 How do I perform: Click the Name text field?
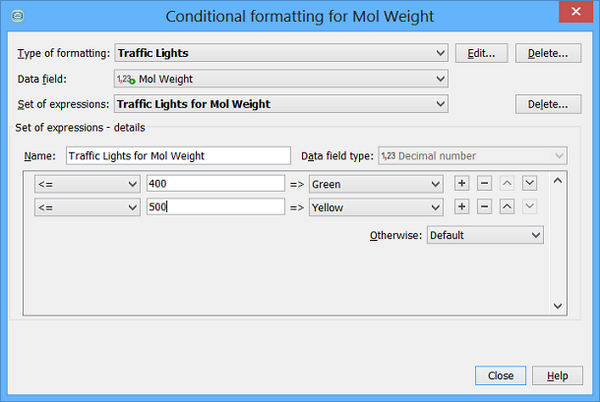[x=179, y=156]
